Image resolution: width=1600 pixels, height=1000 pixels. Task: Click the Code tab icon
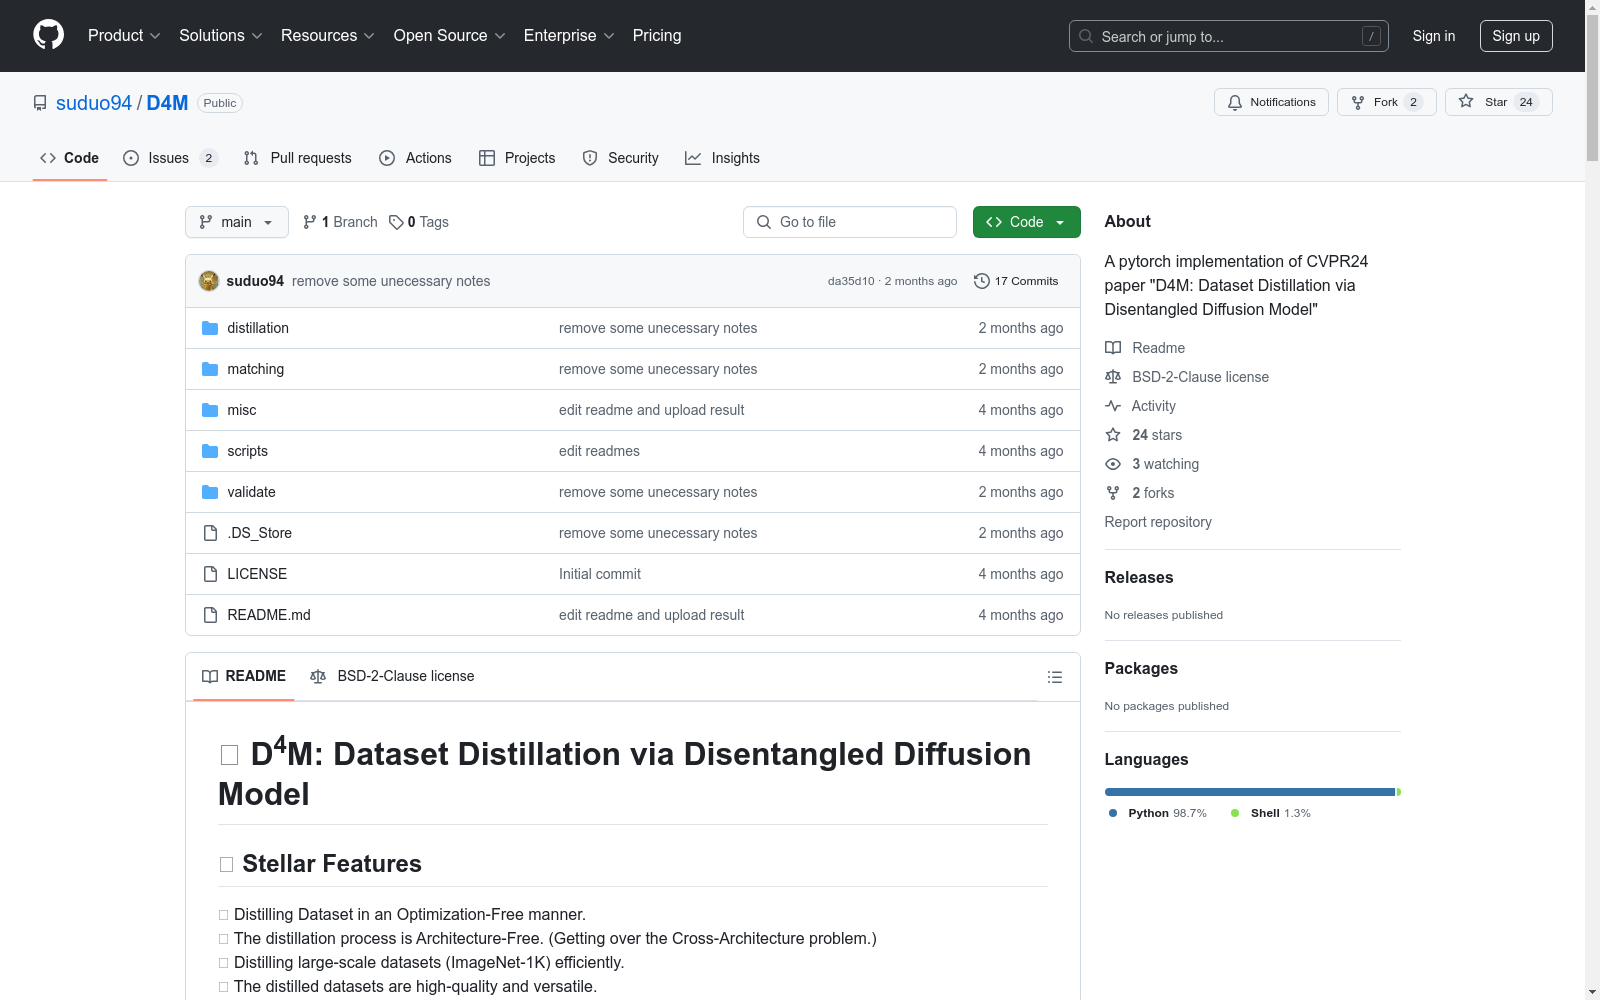pos(48,158)
